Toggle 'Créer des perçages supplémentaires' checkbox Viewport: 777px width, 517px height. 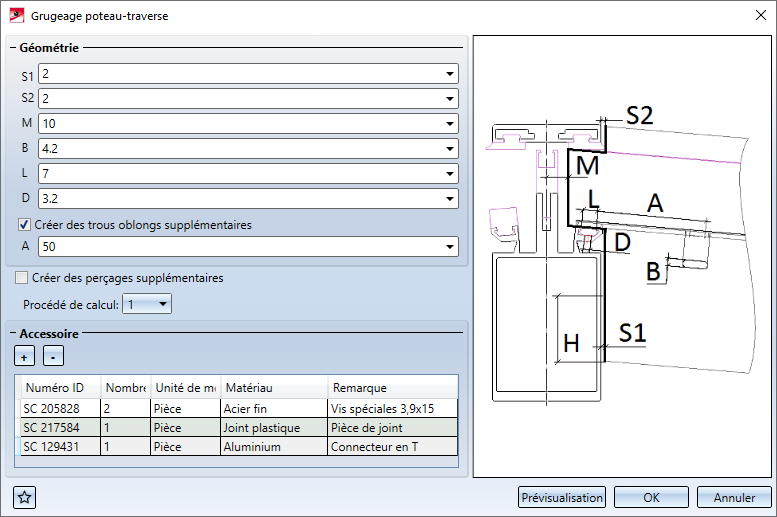[x=22, y=278]
